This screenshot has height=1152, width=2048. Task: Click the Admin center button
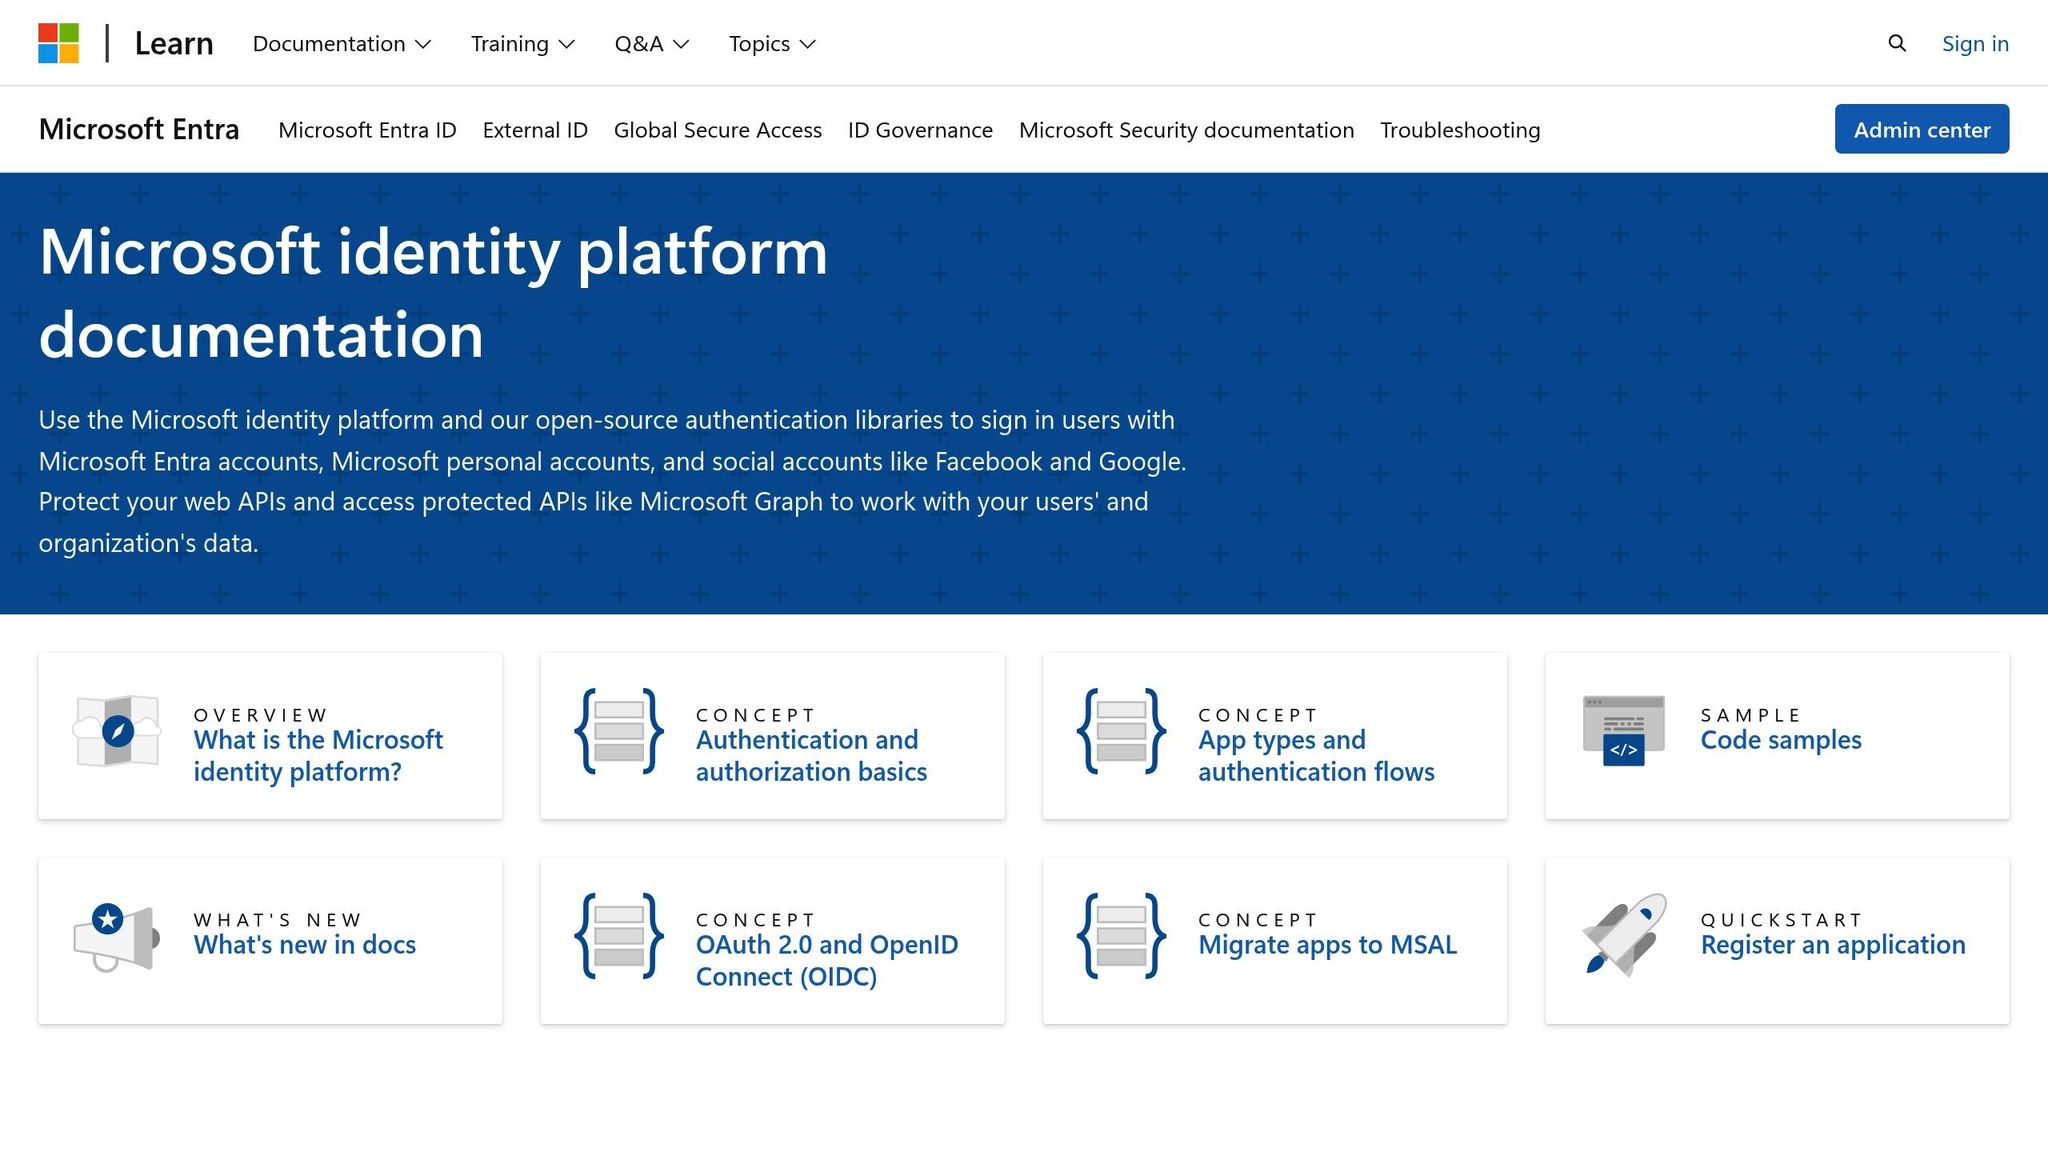click(1921, 129)
